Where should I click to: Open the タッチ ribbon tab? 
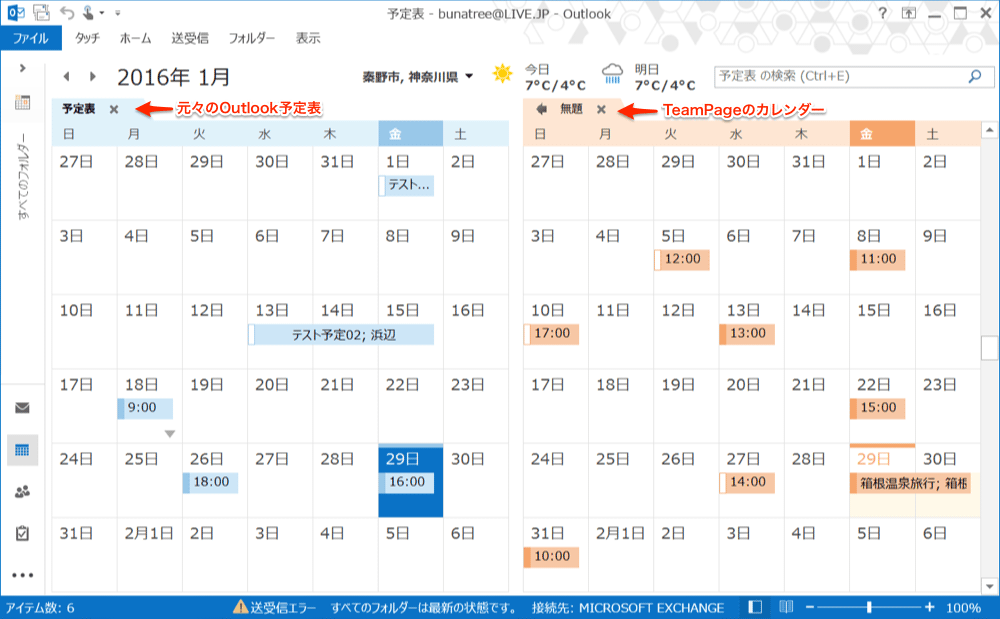click(87, 38)
